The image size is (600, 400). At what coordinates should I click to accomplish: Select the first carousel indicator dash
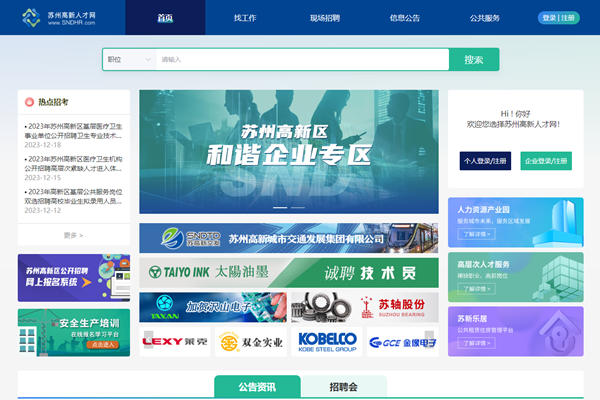(280, 207)
